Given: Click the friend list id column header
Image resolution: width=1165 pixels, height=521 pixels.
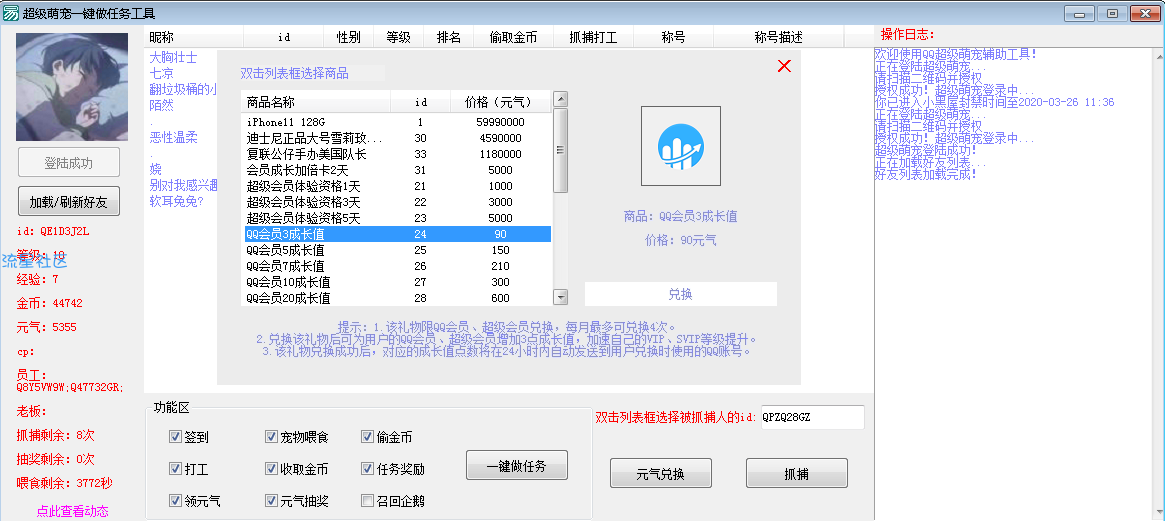Looking at the screenshot, I should point(284,37).
